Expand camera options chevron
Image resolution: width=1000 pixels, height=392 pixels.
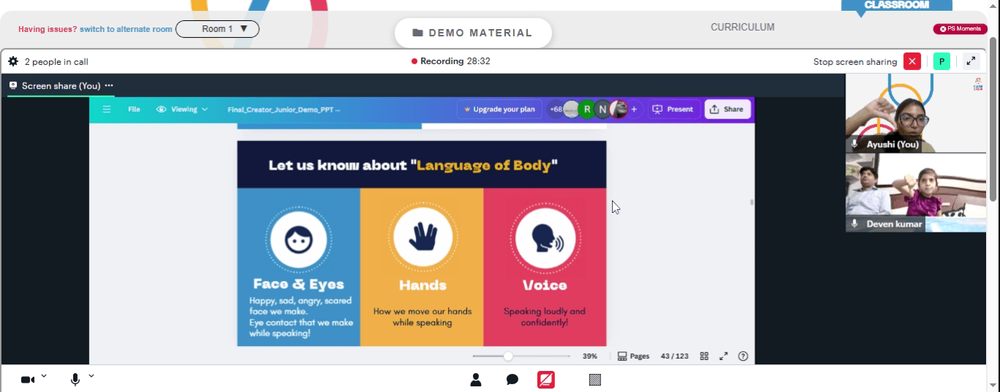pos(44,376)
